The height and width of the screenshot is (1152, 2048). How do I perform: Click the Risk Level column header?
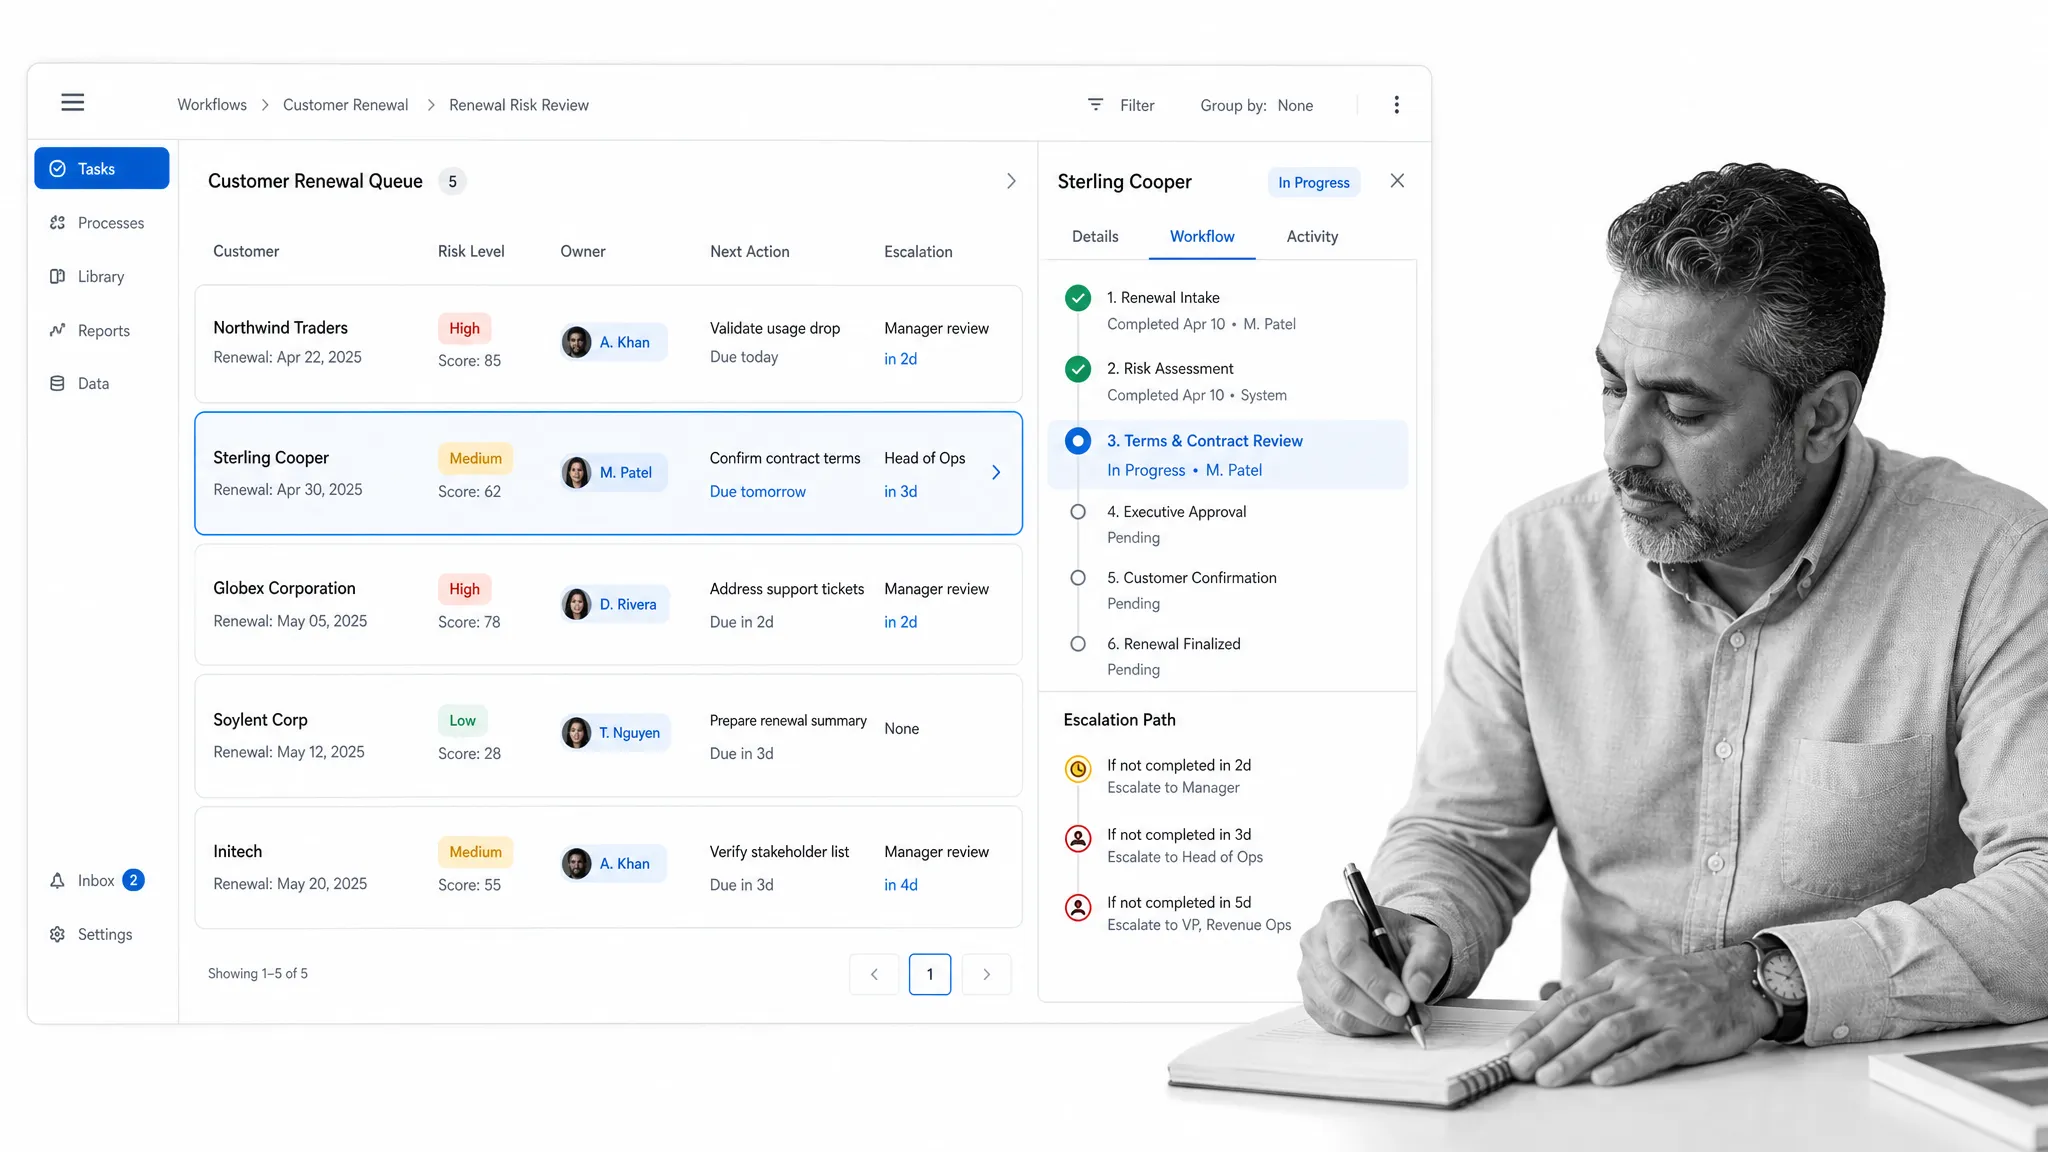471,252
